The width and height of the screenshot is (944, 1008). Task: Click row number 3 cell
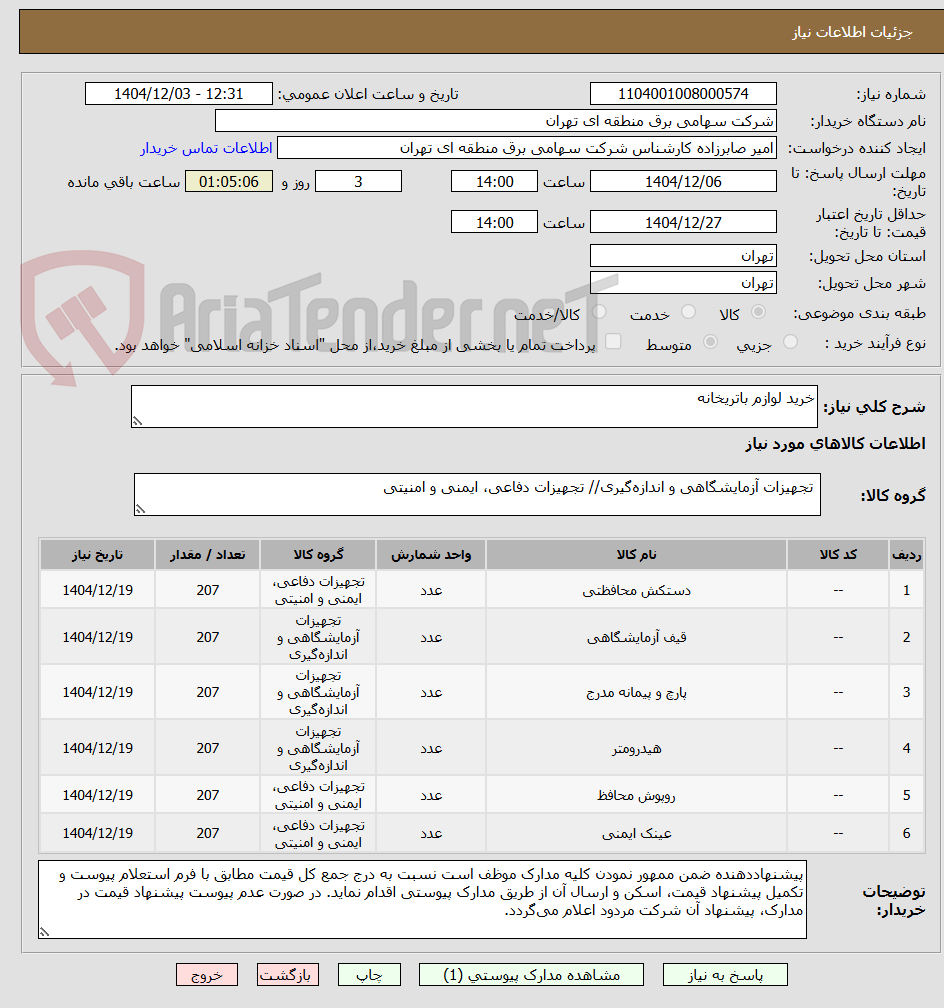click(906, 692)
